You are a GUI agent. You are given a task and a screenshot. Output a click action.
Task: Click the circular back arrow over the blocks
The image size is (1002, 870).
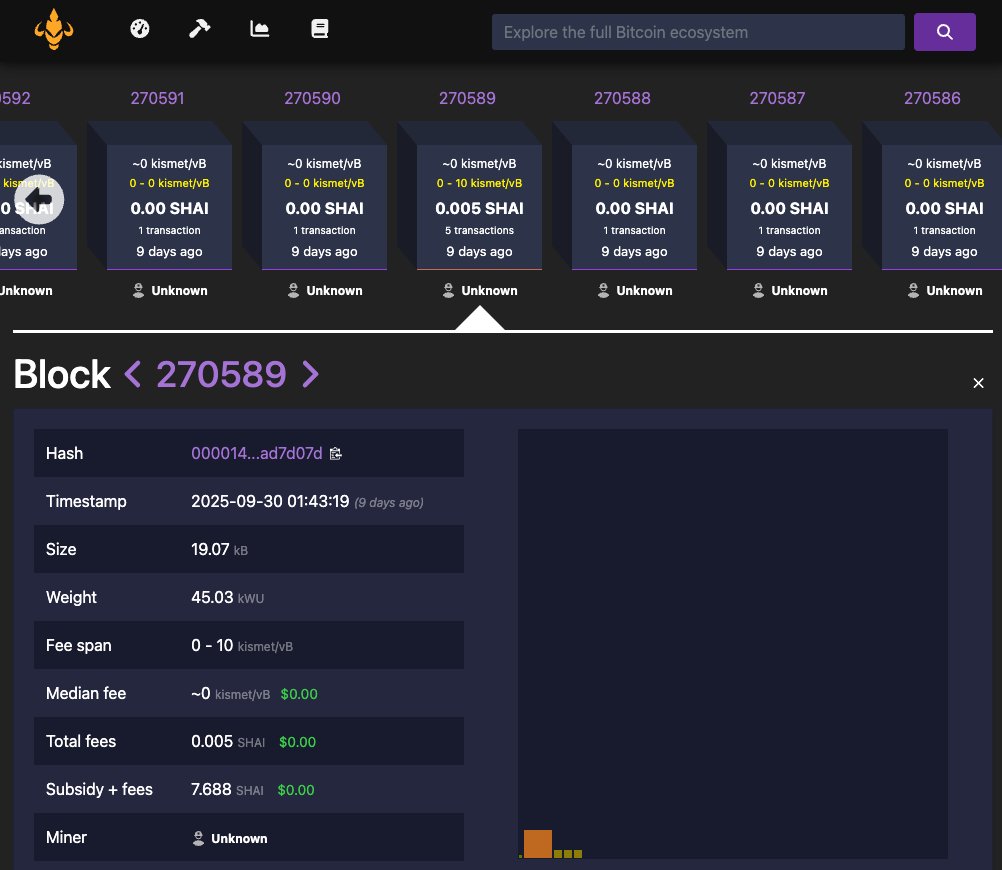[39, 199]
